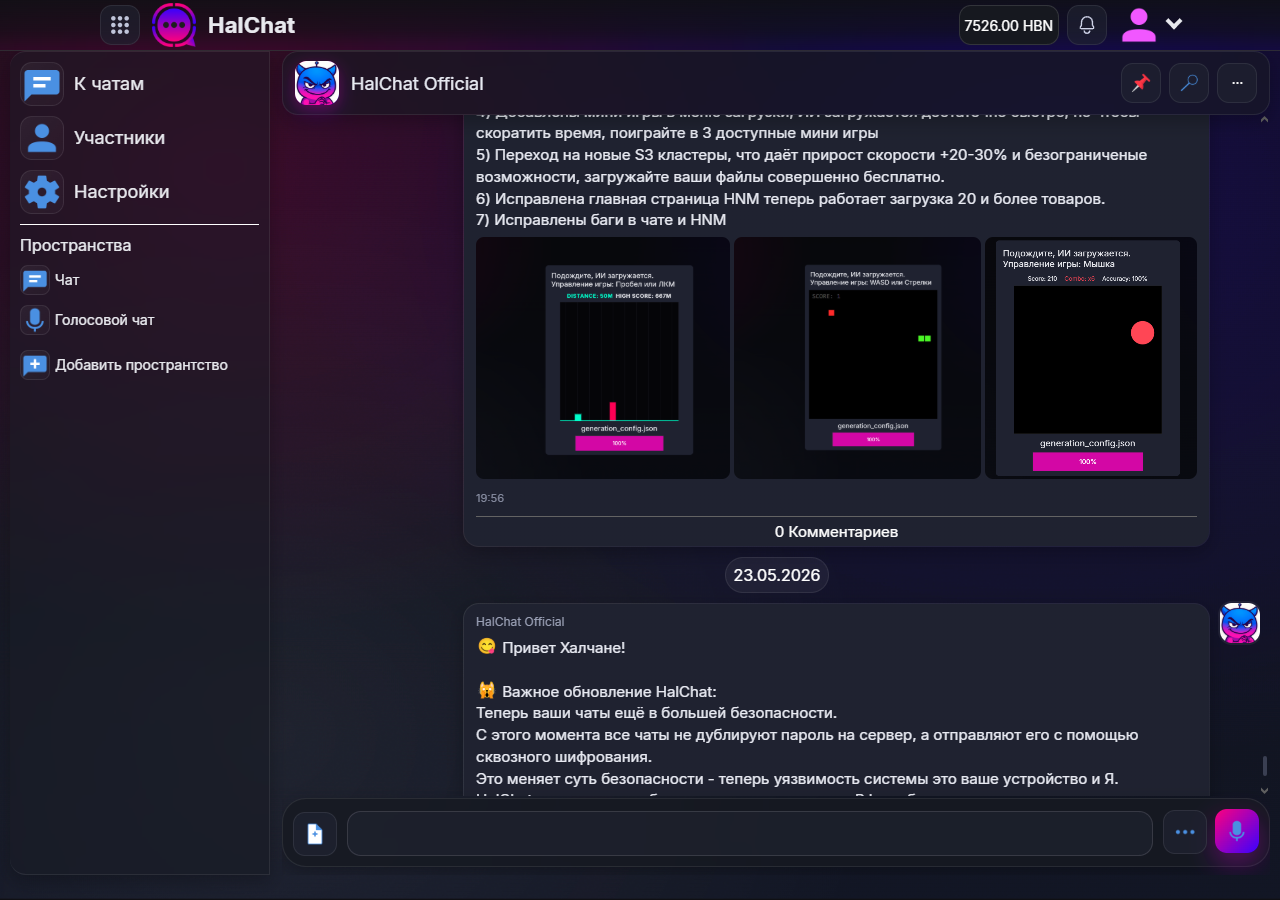Viewport: 1280px width, 900px height.
Task: Open the apps grid menu icon
Action: click(120, 25)
